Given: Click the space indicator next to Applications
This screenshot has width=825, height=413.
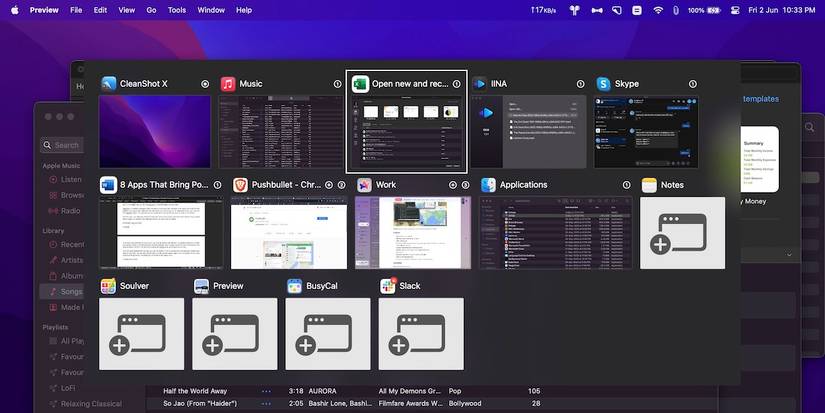Looking at the screenshot, I should click(x=626, y=185).
